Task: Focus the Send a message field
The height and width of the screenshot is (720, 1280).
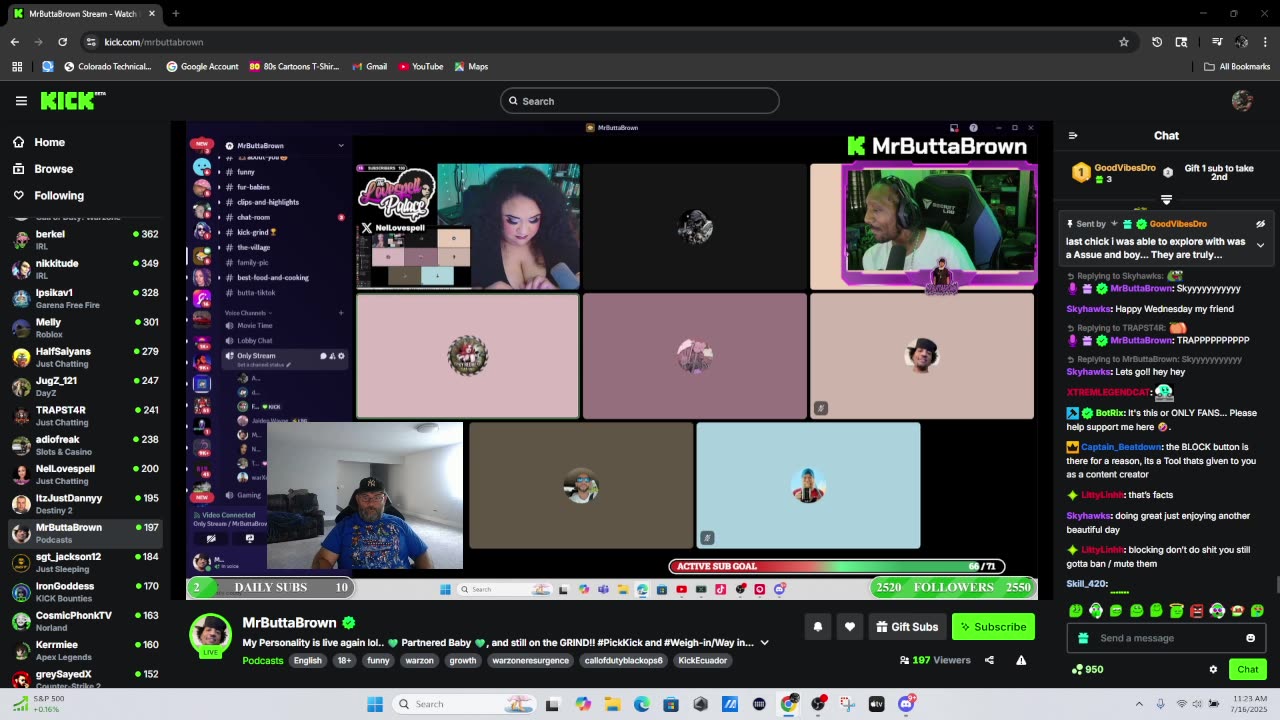Action: click(1166, 638)
